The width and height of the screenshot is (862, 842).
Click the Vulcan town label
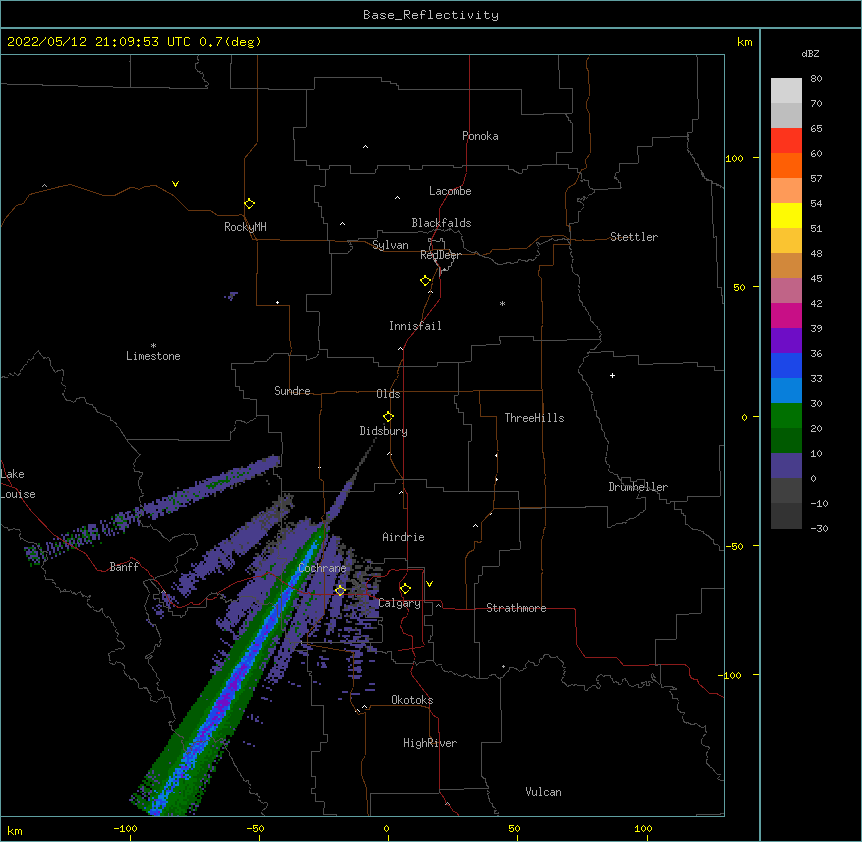(543, 792)
